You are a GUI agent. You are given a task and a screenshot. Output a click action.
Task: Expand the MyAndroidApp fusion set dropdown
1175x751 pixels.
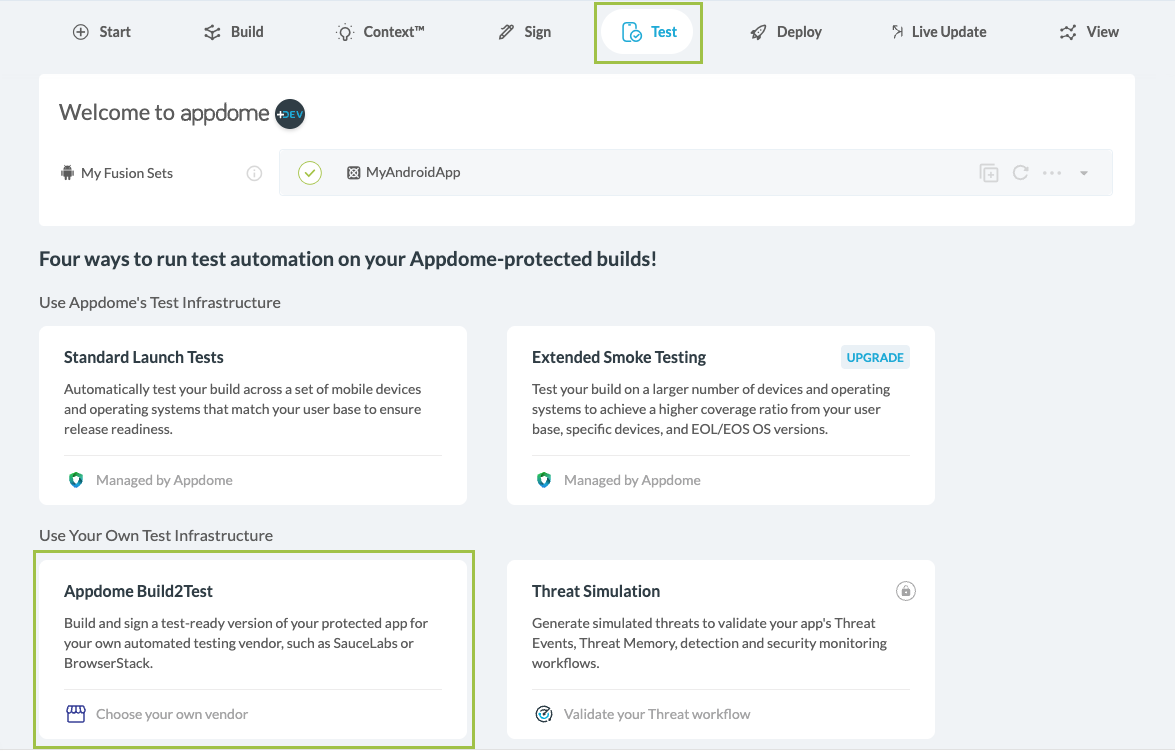coord(1084,173)
